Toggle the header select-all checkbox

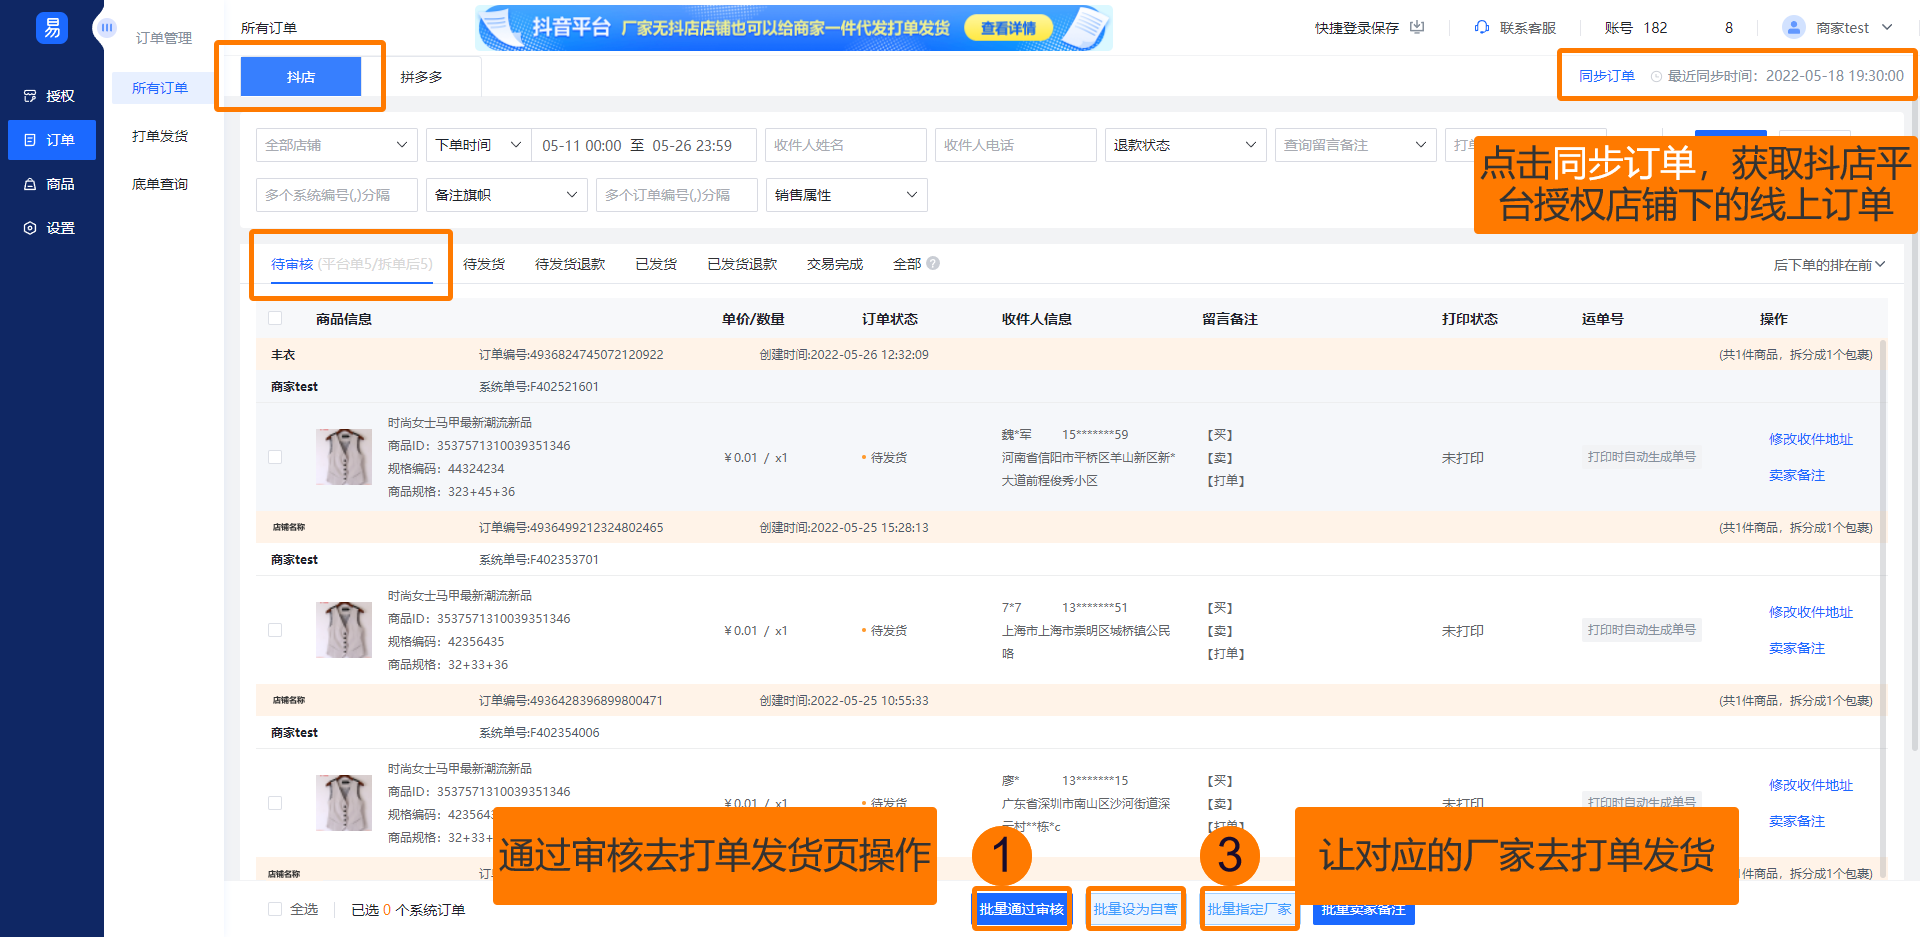pos(275,318)
